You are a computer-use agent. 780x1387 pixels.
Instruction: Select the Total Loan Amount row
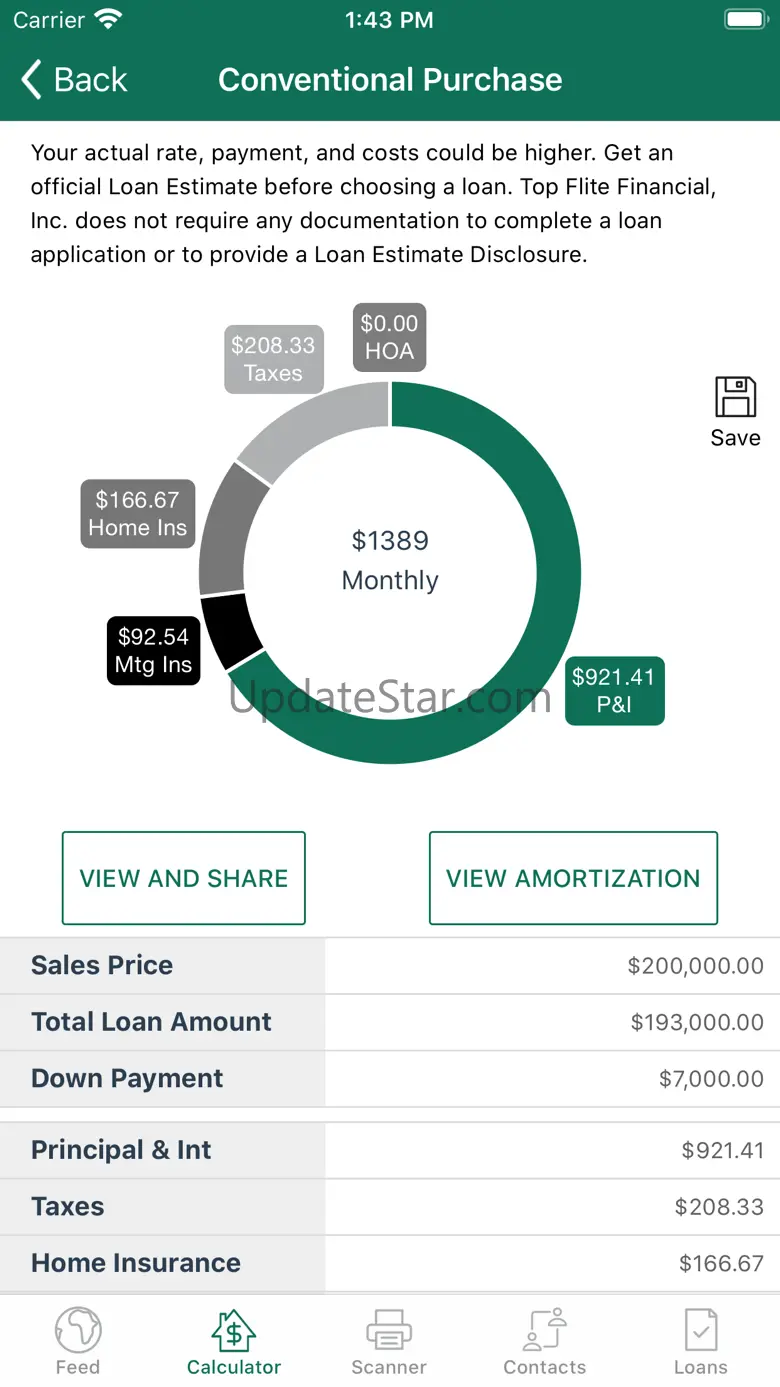pyautogui.click(x=390, y=1022)
